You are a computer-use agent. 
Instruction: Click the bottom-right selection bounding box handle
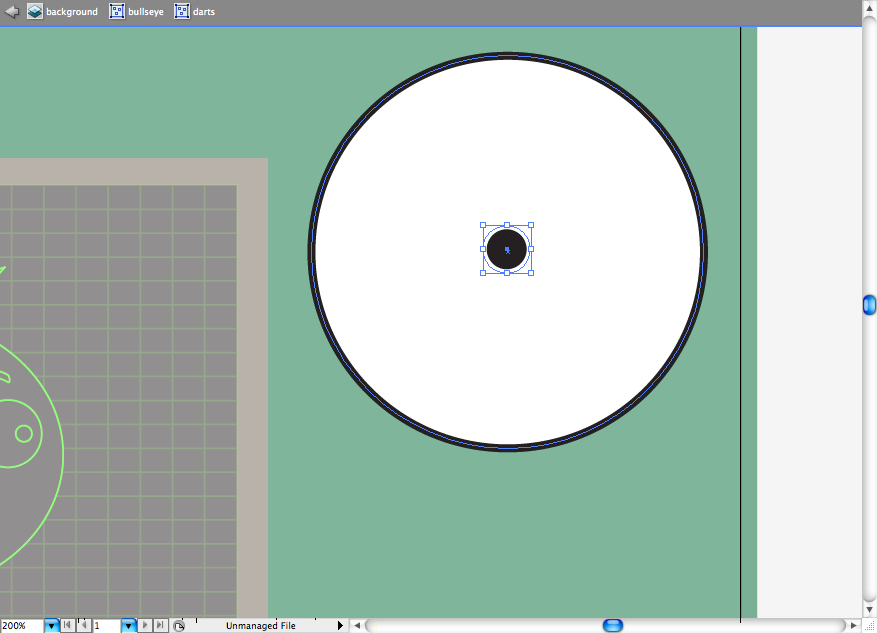531,273
